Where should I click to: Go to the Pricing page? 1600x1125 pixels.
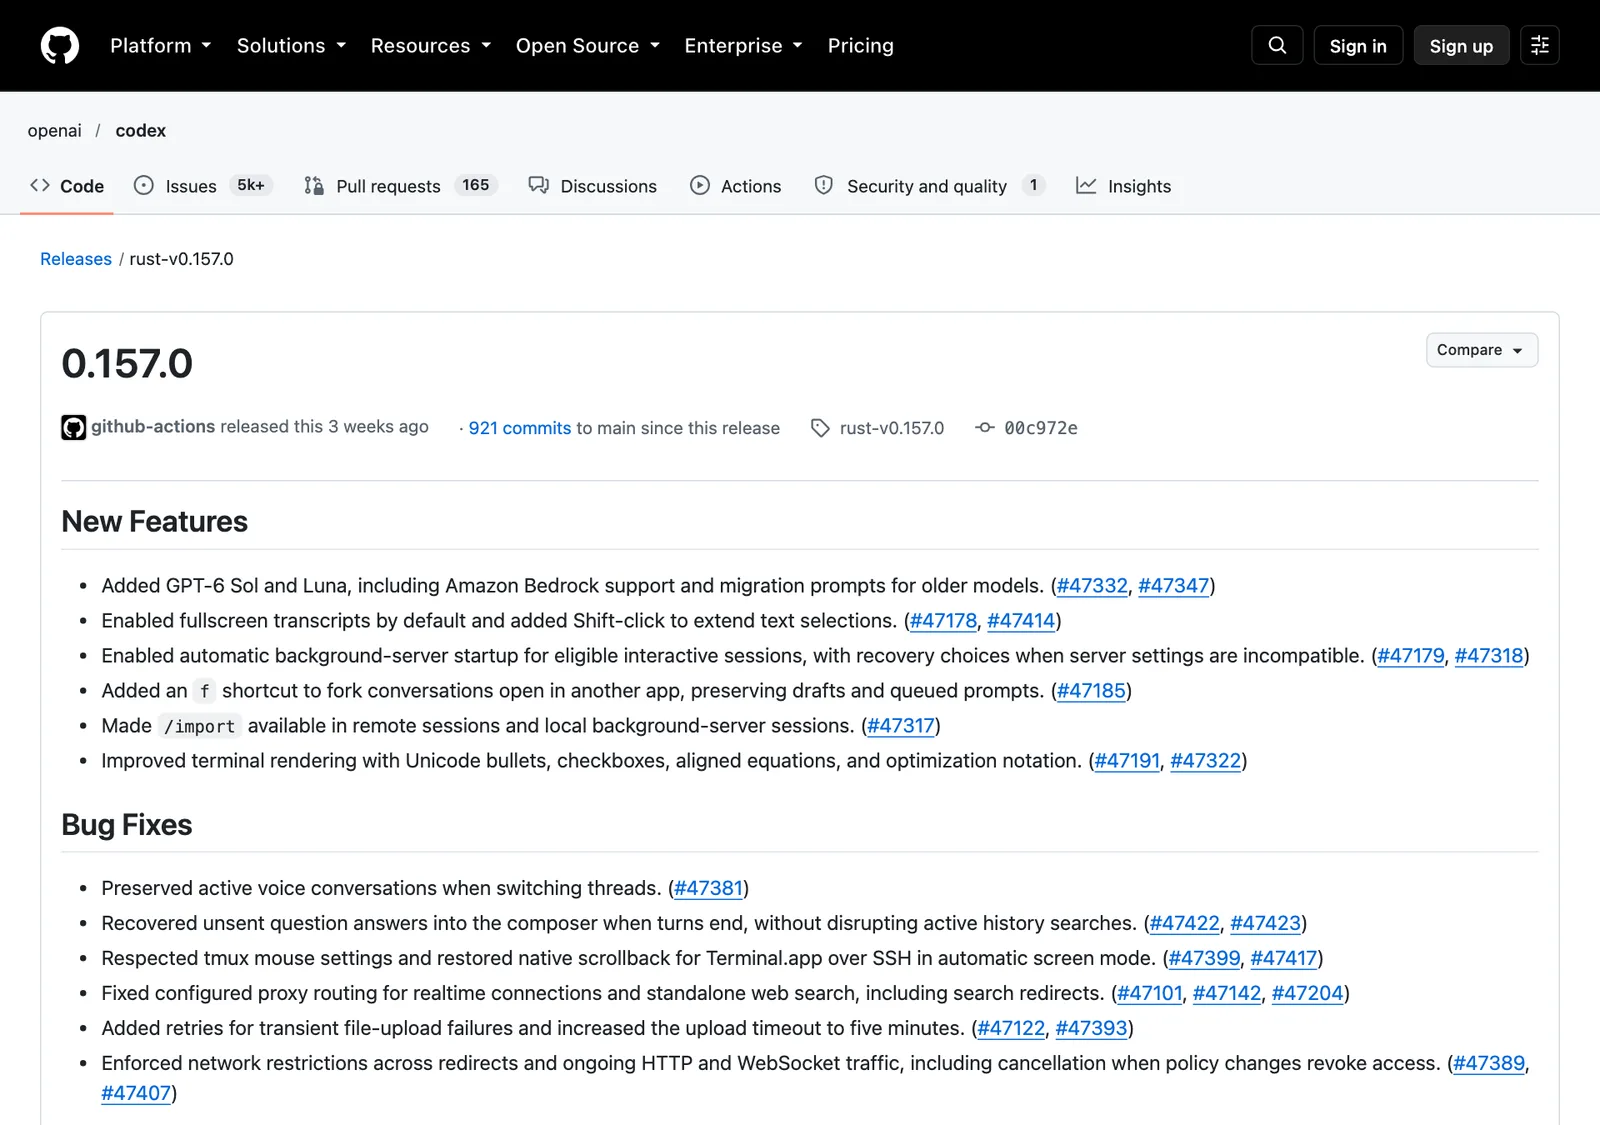tap(860, 46)
